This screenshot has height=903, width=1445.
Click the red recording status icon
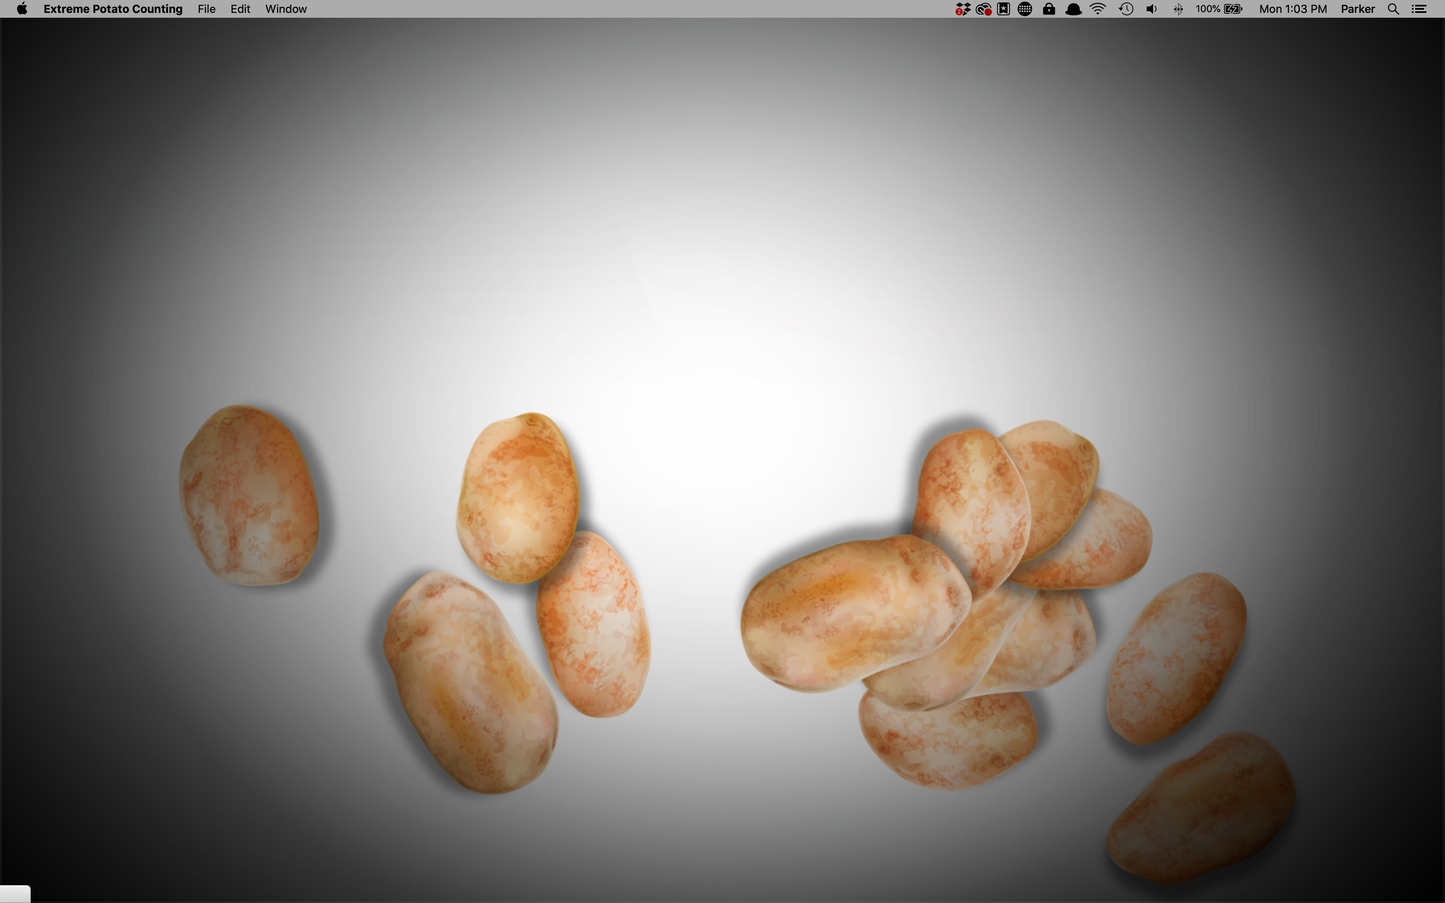click(984, 9)
